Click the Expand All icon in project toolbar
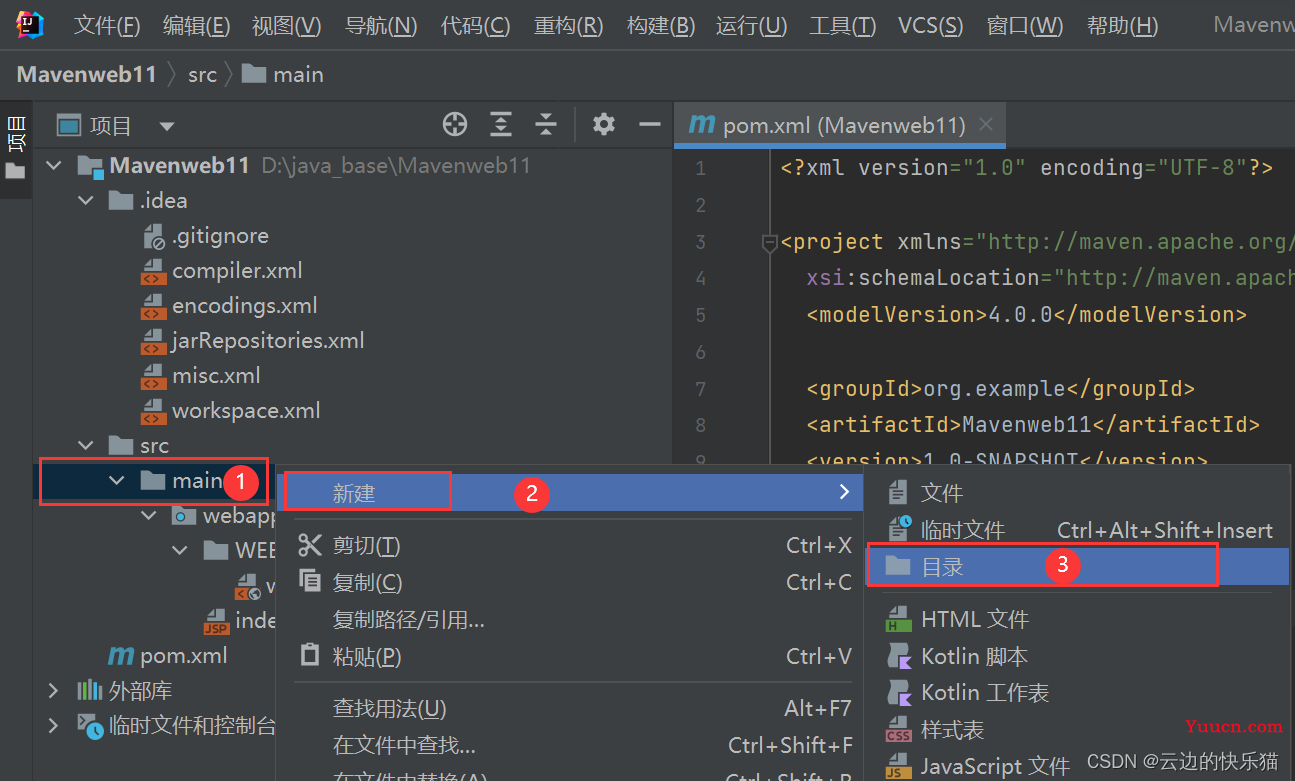 tap(501, 124)
